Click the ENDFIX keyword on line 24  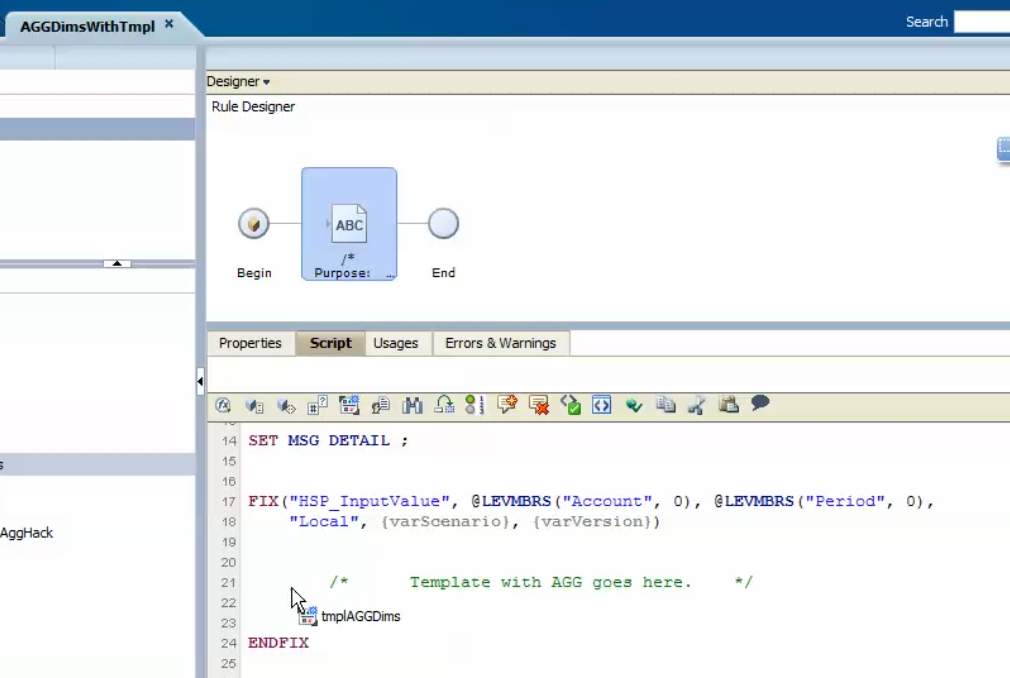[278, 643]
